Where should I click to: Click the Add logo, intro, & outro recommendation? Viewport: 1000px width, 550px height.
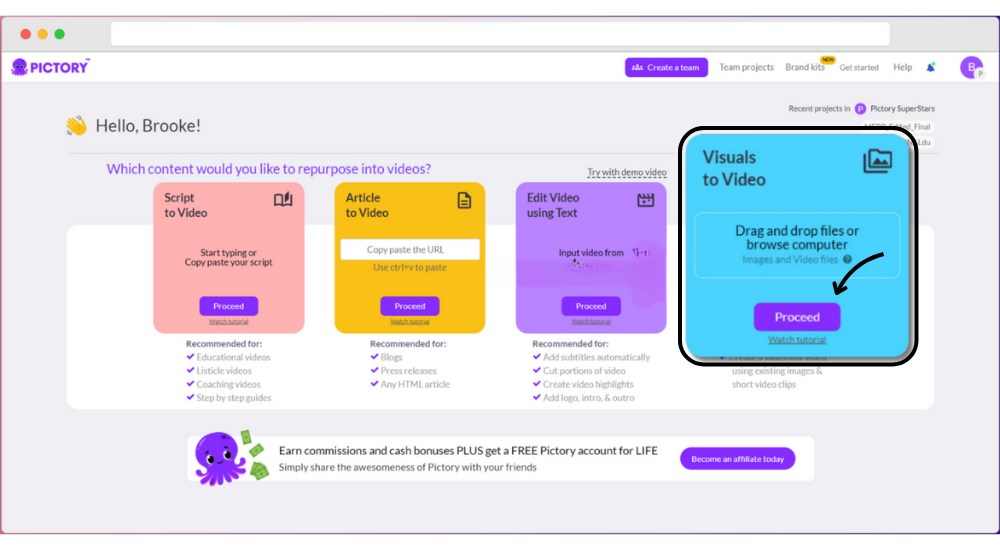tap(588, 398)
